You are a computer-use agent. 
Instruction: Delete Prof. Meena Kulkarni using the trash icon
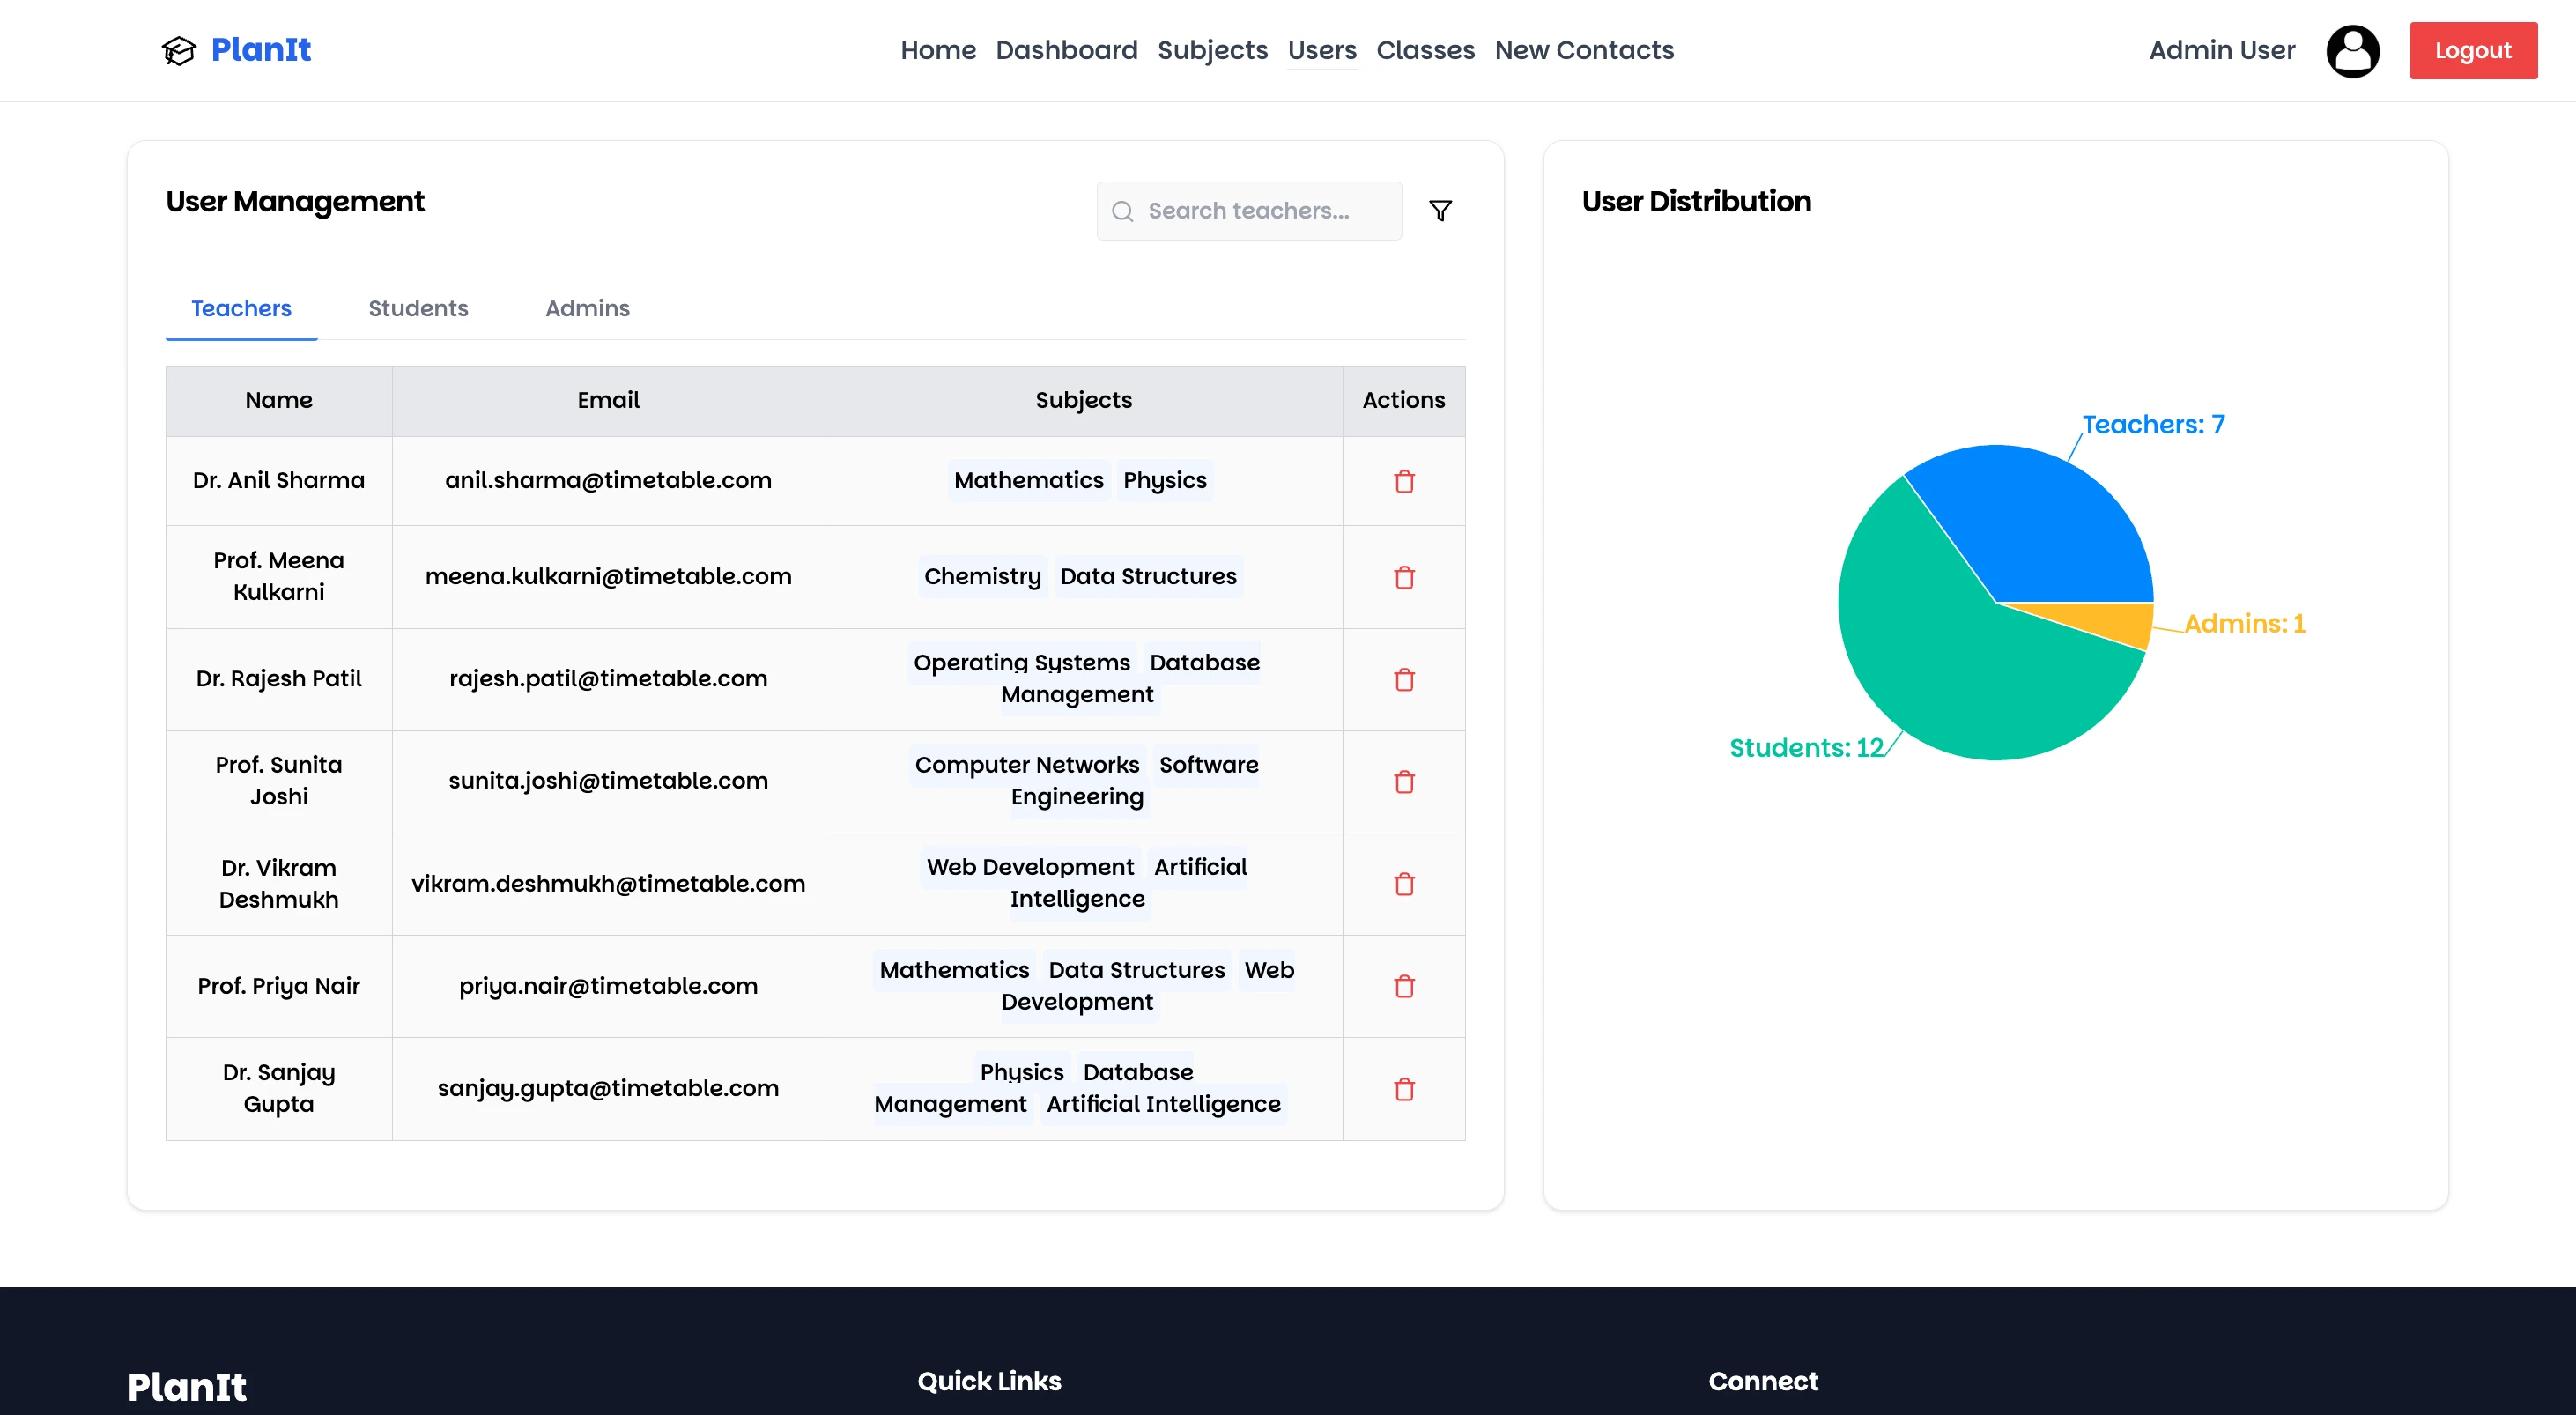pyautogui.click(x=1404, y=577)
